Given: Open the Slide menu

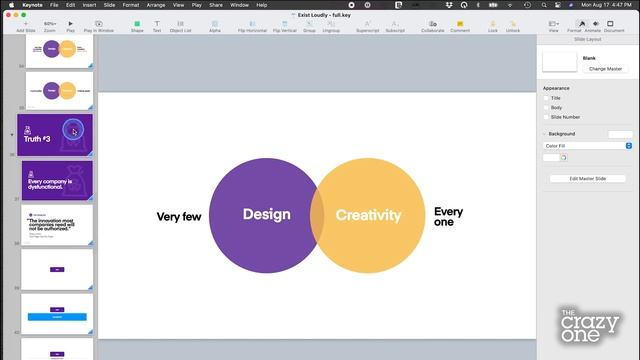Looking at the screenshot, I should pos(109,5).
